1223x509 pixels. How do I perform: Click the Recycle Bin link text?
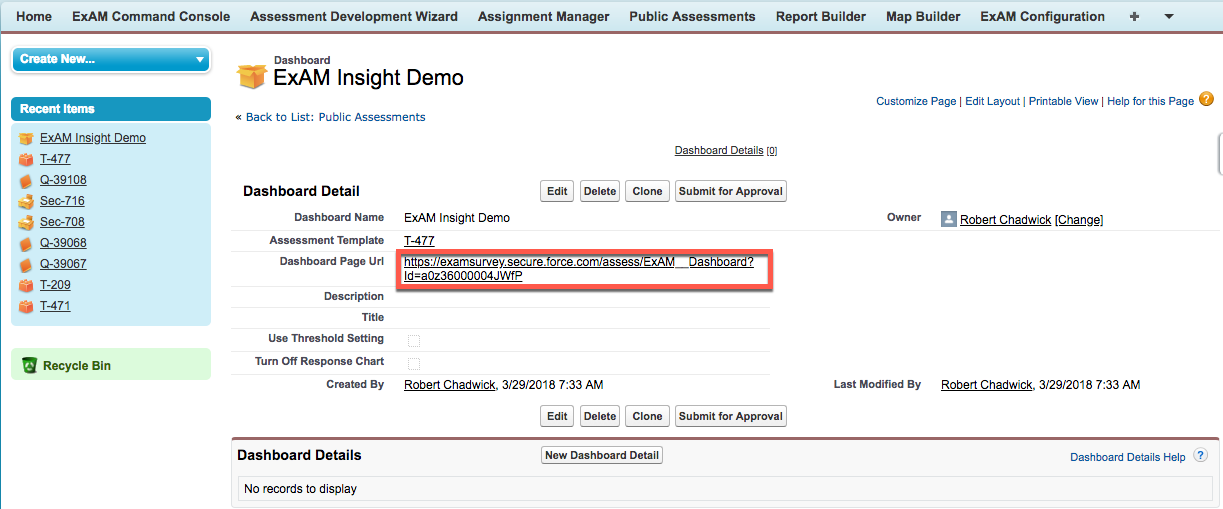(x=77, y=366)
